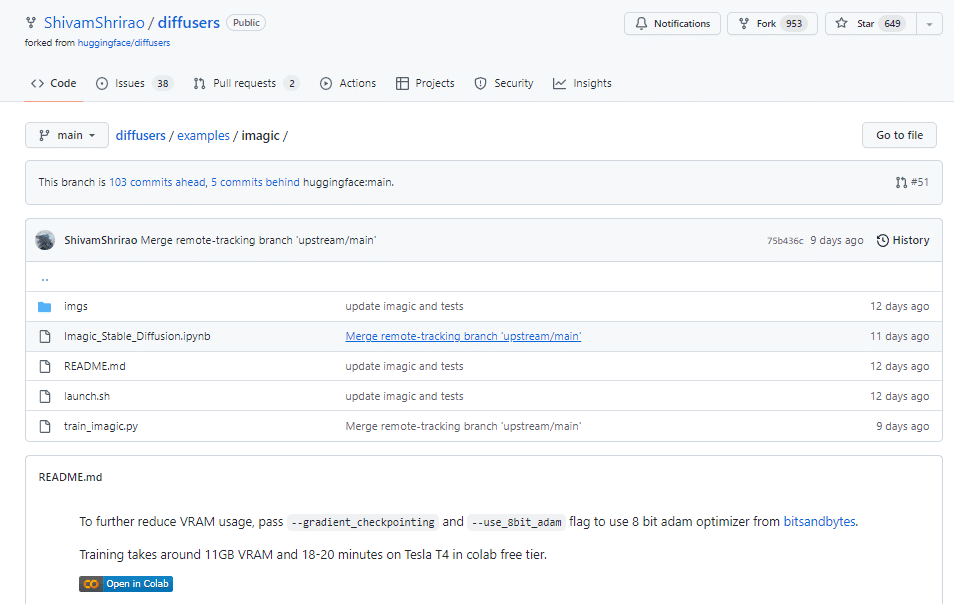Open the 103 commits ahead link
The width and height of the screenshot is (954, 604).
[x=157, y=182]
